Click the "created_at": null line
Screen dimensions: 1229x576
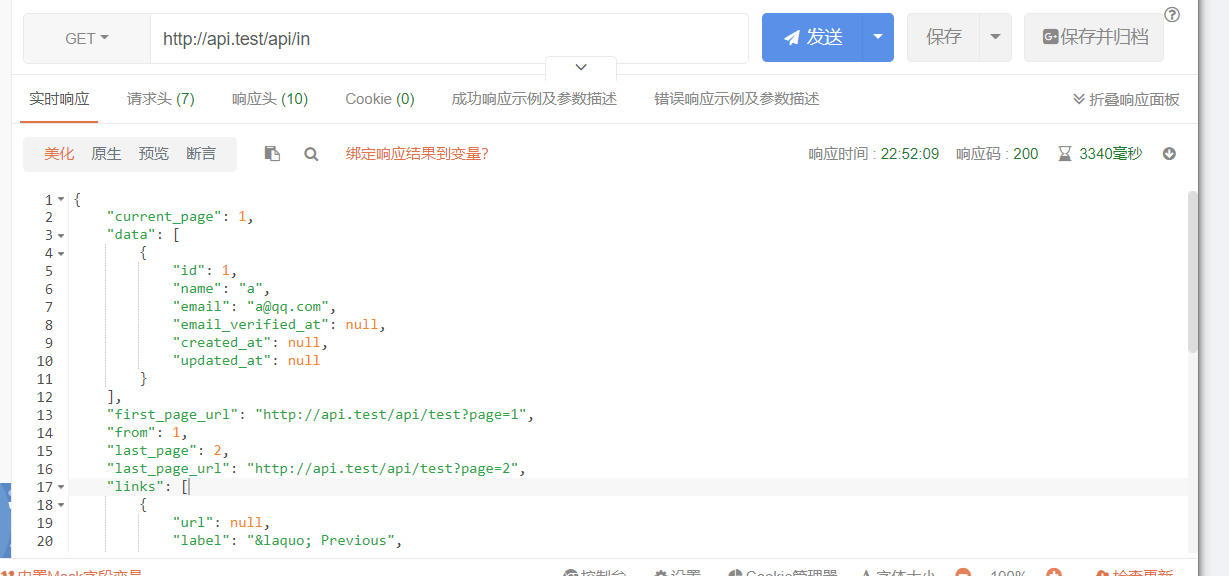pyautogui.click(x=250, y=343)
